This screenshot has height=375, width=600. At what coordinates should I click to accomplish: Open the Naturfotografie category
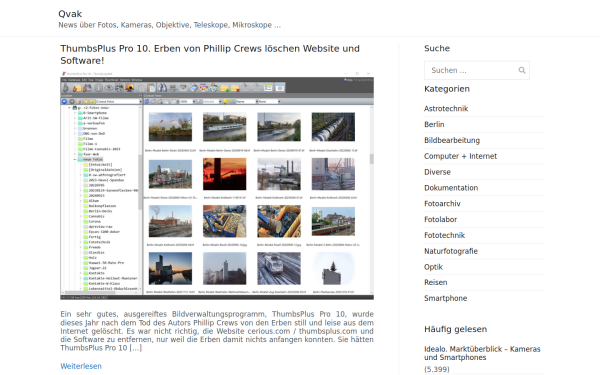[x=451, y=251]
